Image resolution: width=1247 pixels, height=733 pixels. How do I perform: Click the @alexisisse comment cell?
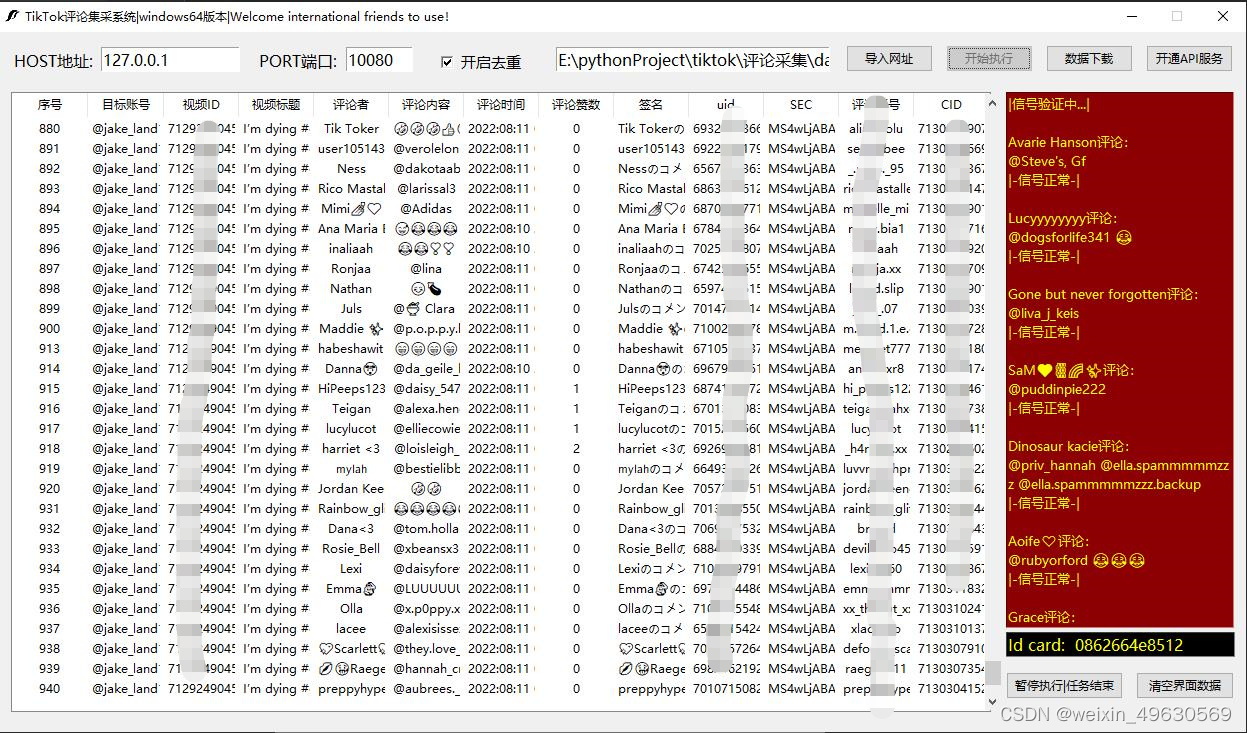coord(426,628)
